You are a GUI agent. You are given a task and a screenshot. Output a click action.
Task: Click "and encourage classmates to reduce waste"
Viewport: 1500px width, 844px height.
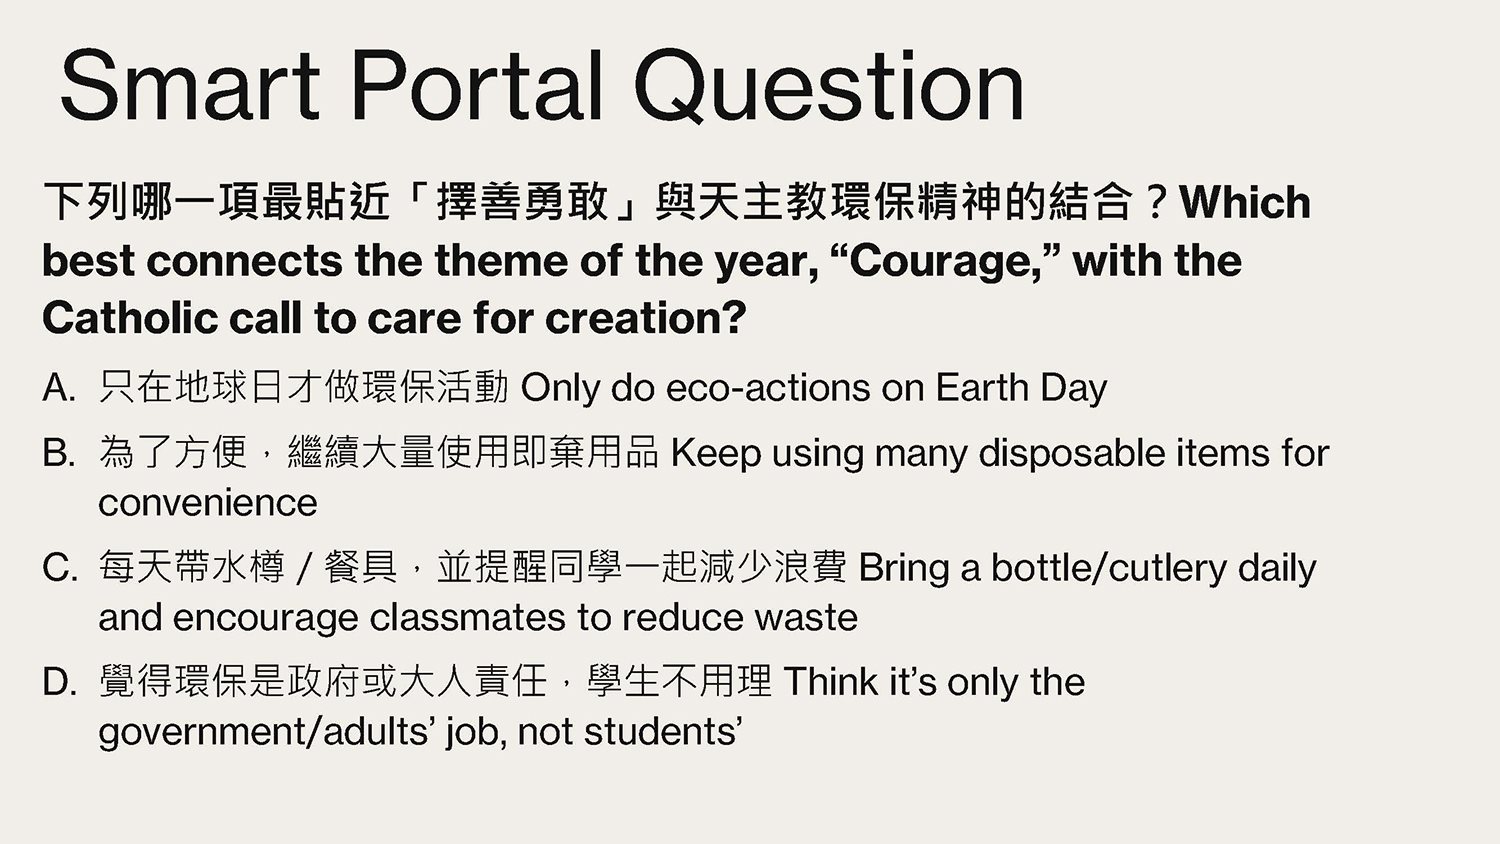point(478,618)
